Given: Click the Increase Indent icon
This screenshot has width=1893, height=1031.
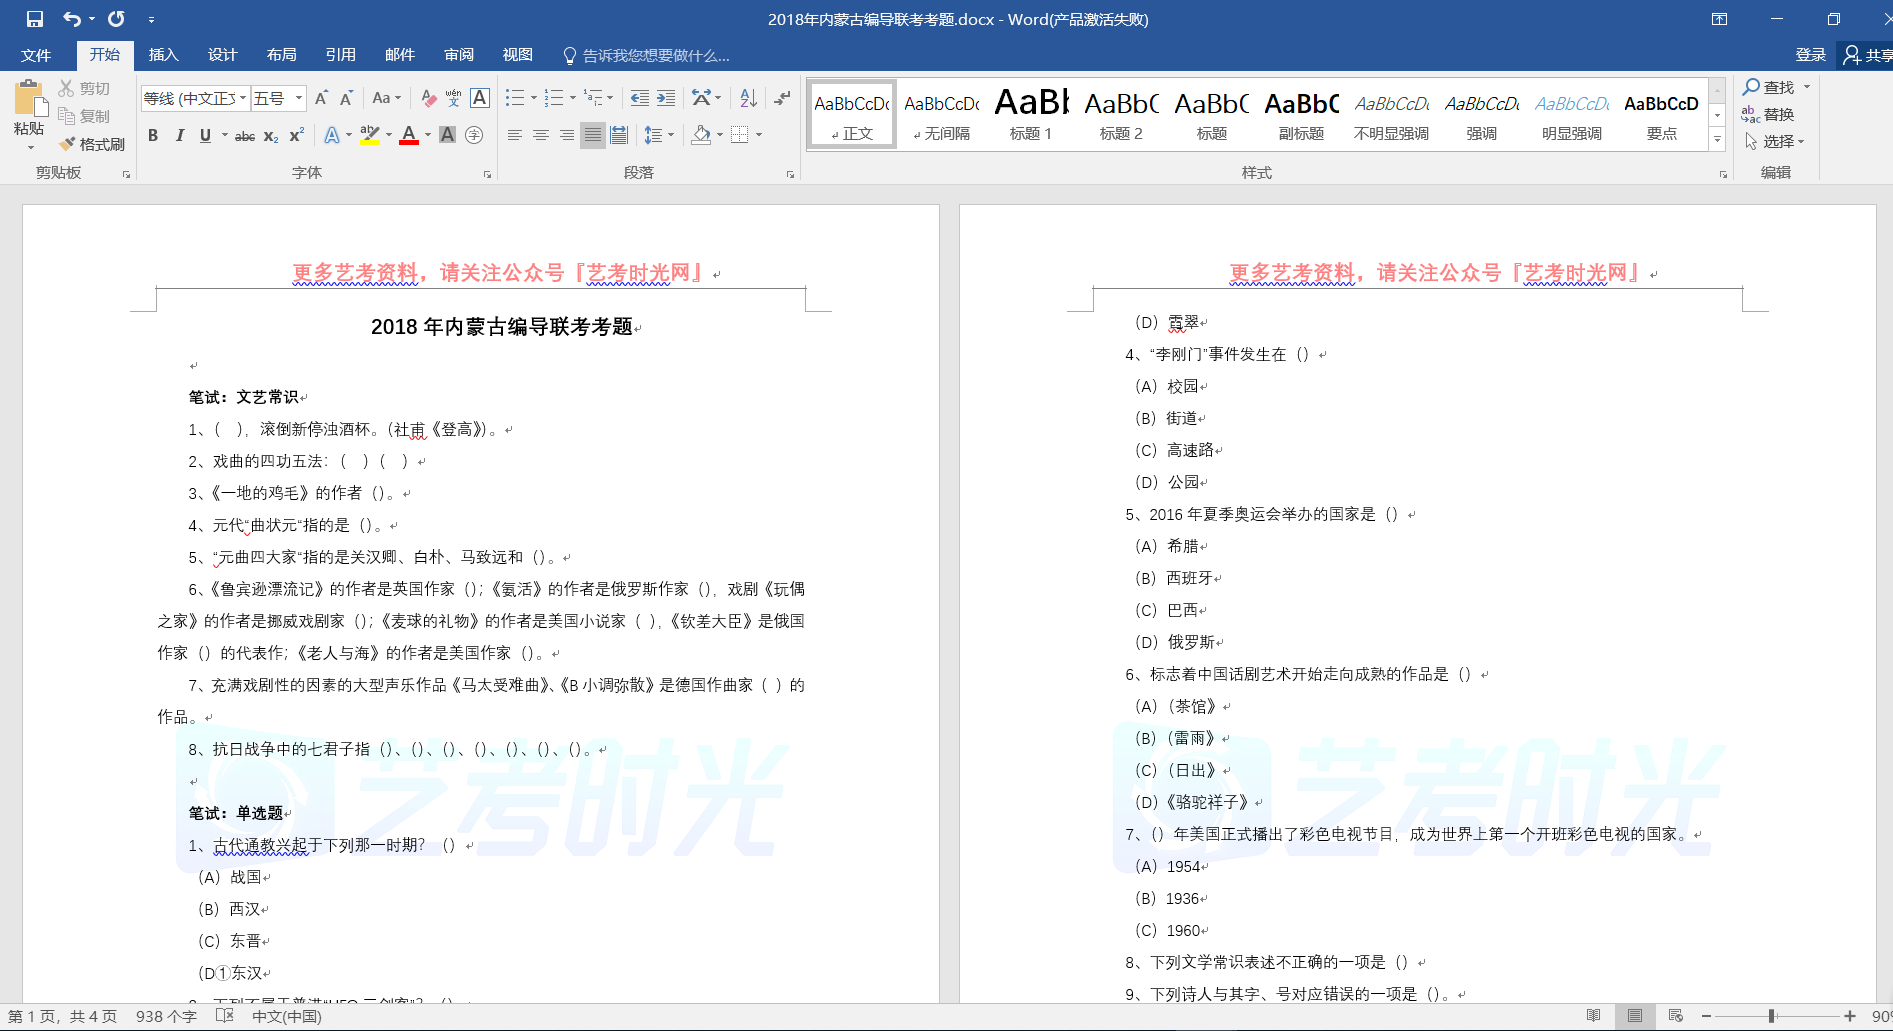Looking at the screenshot, I should coord(666,98).
